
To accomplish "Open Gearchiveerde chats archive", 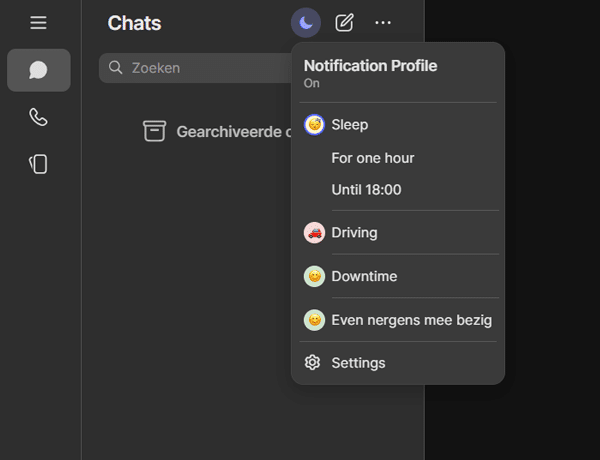I will click(x=230, y=131).
